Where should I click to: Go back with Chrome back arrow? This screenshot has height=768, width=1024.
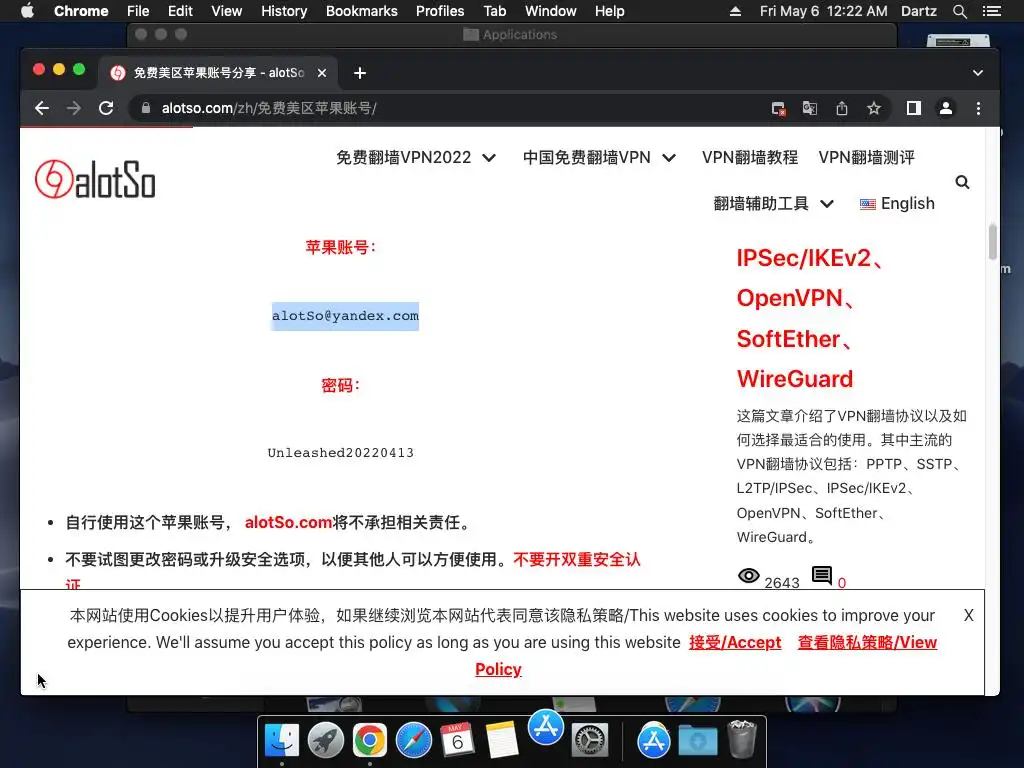pyautogui.click(x=42, y=108)
